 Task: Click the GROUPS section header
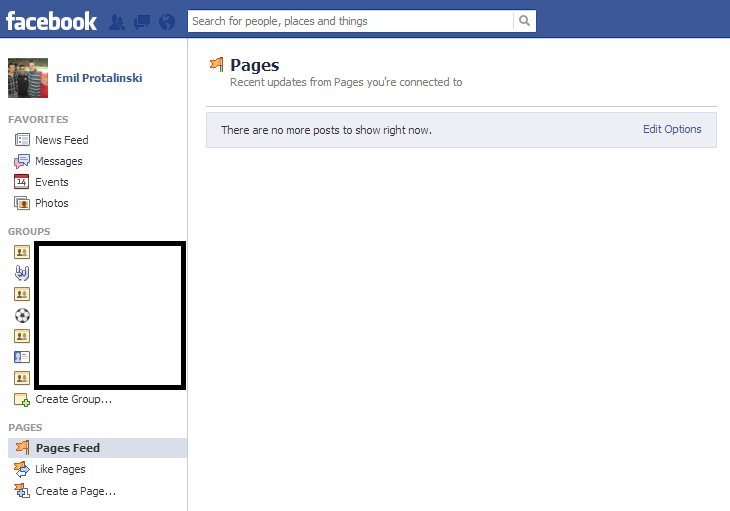coord(29,231)
